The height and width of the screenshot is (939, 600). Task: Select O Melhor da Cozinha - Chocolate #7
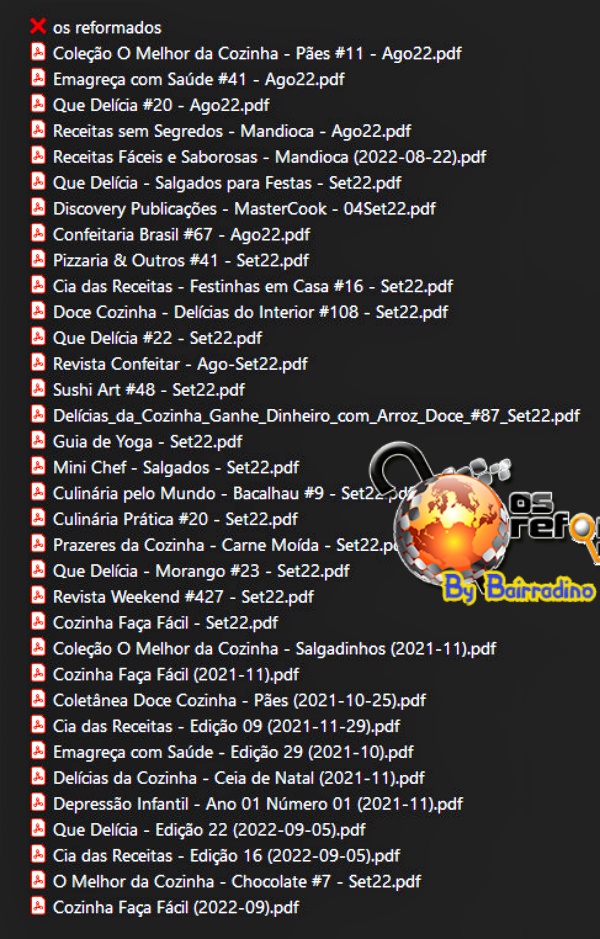tap(237, 881)
